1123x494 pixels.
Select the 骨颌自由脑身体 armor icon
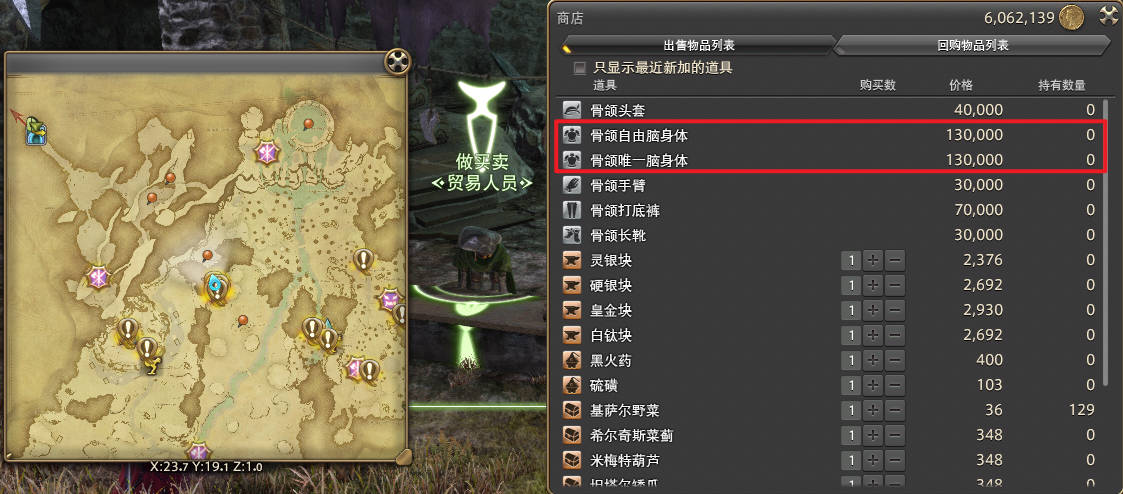coord(572,135)
